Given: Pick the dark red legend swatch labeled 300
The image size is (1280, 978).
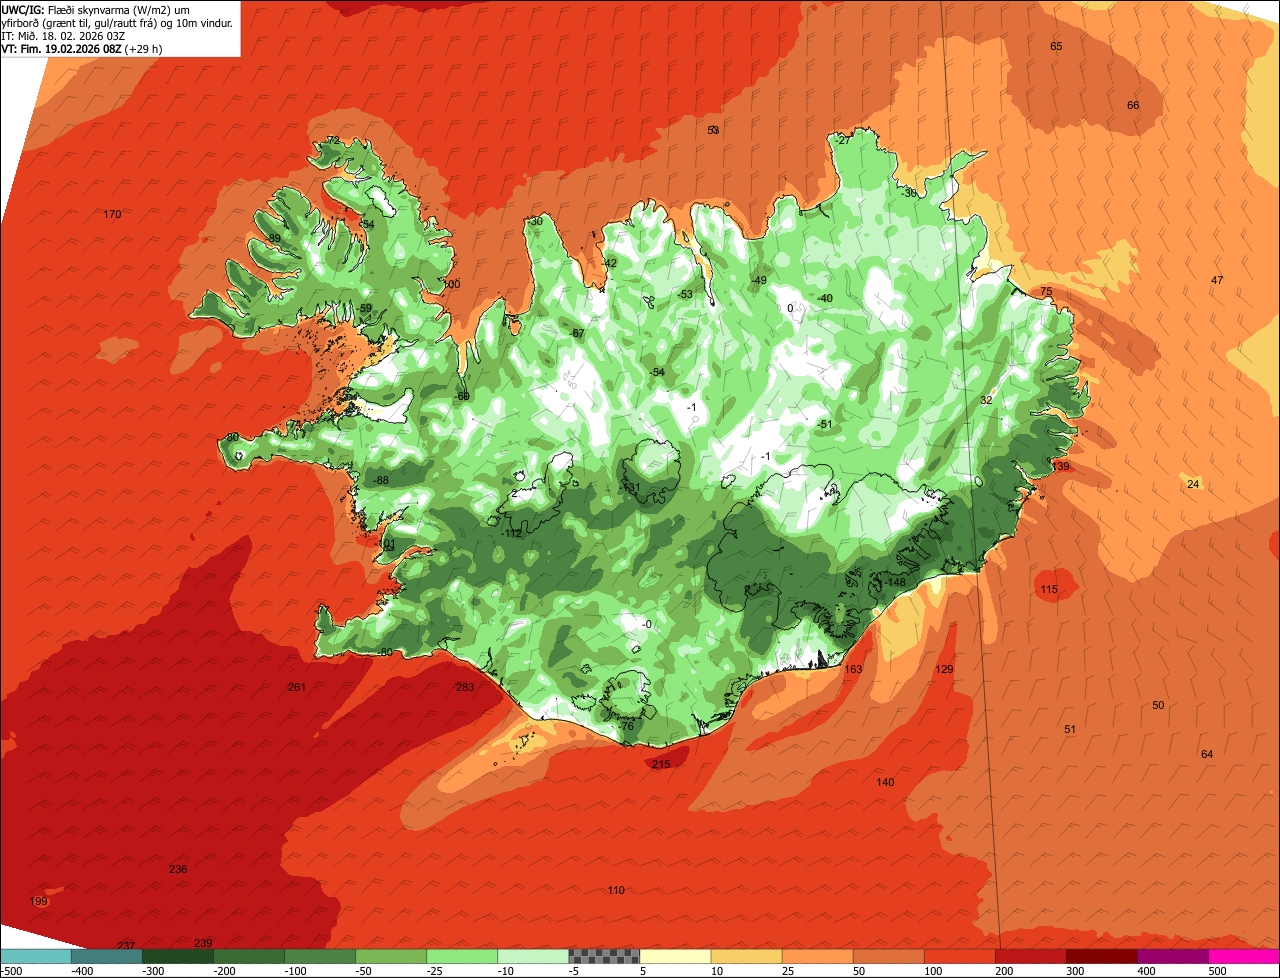Looking at the screenshot, I should click(x=1102, y=956).
